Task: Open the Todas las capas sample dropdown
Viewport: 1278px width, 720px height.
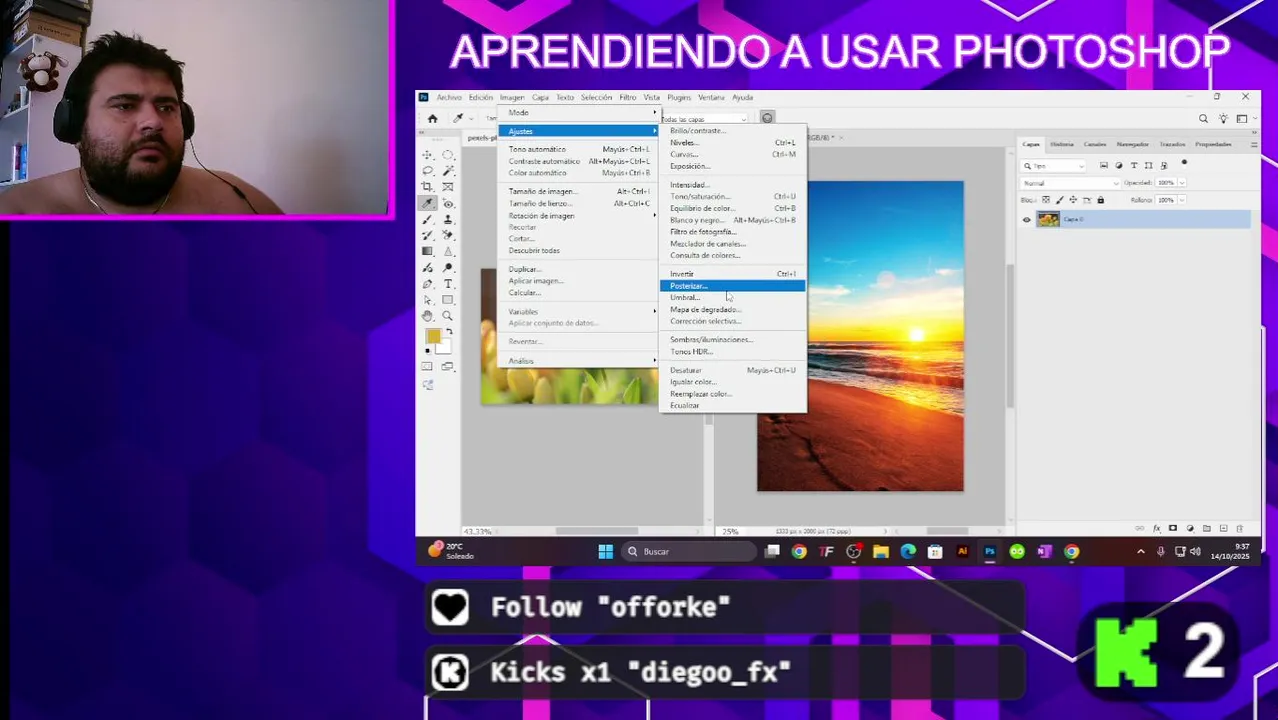Action: [704, 119]
